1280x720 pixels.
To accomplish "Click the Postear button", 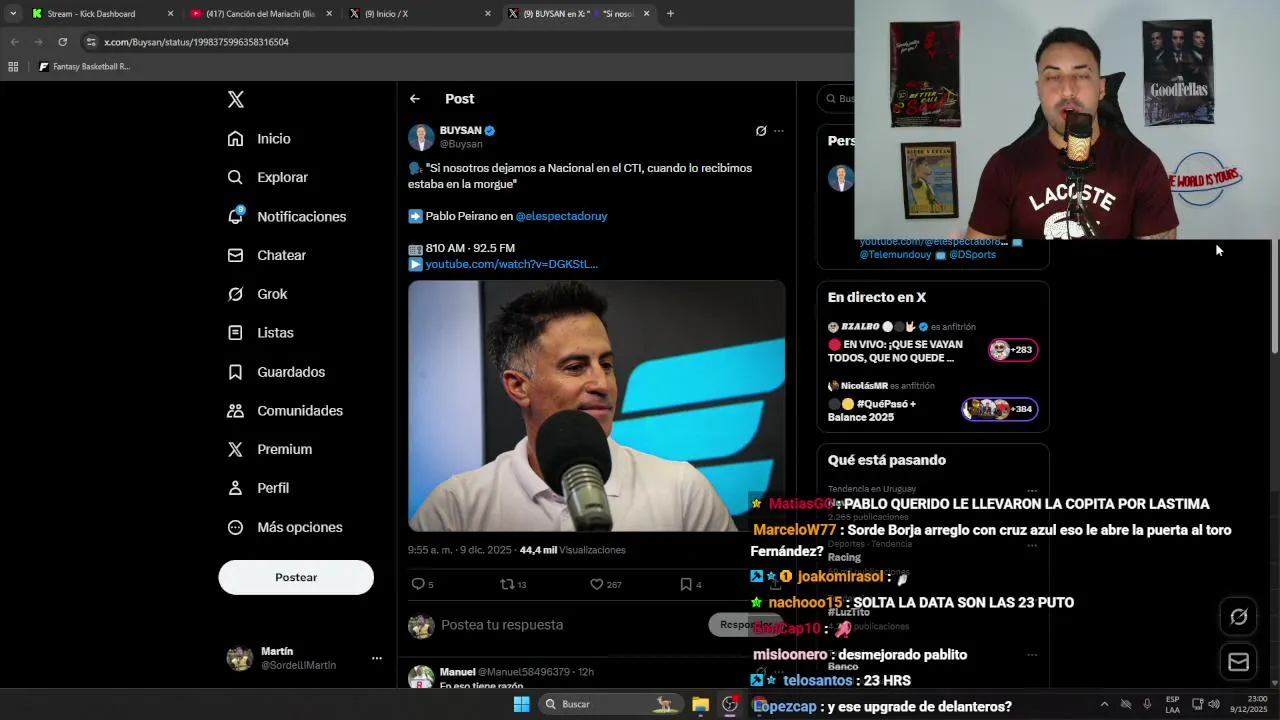I will [x=296, y=577].
